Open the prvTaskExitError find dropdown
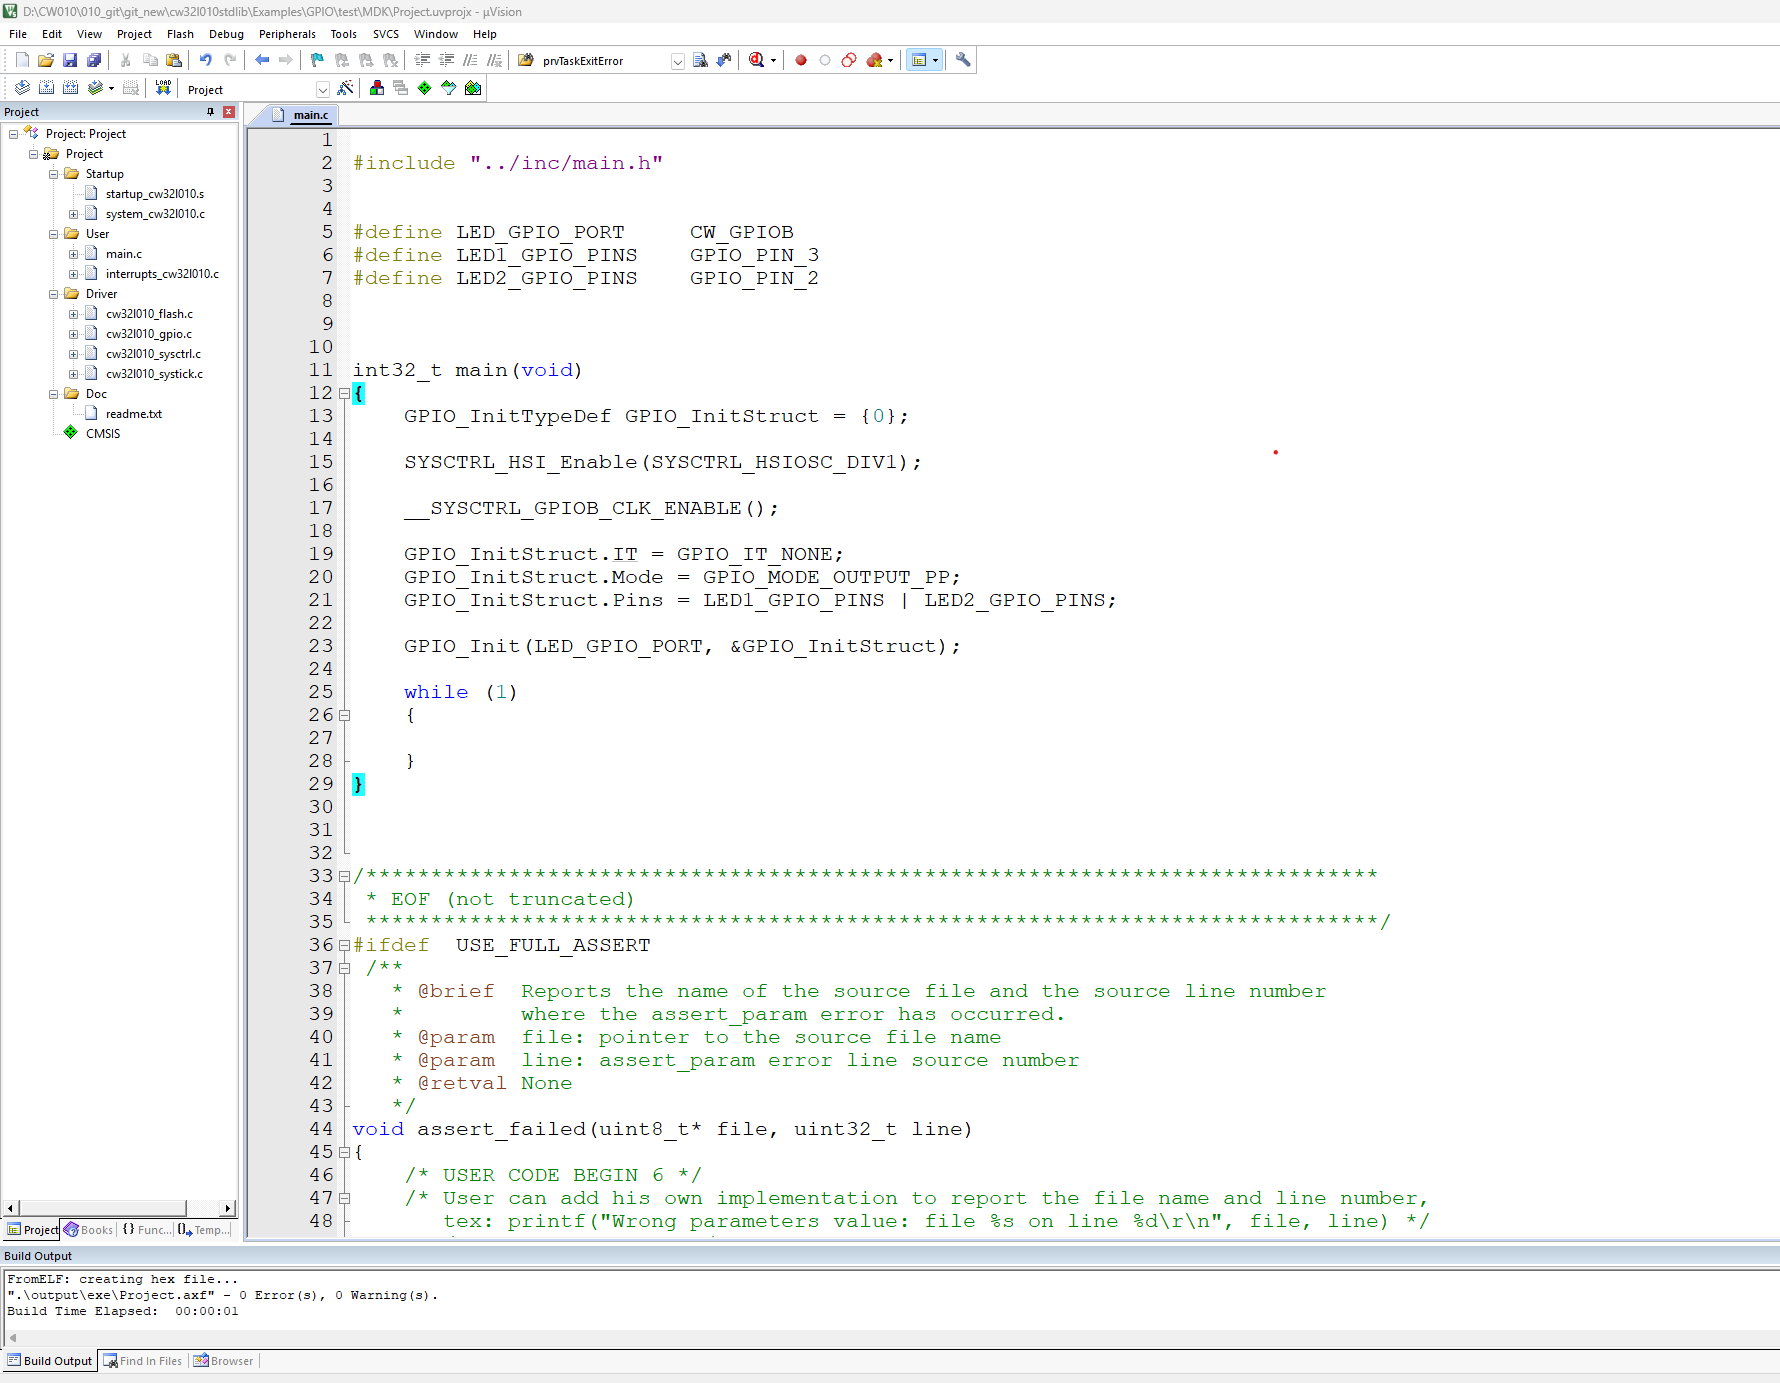This screenshot has width=1780, height=1383. coord(677,61)
